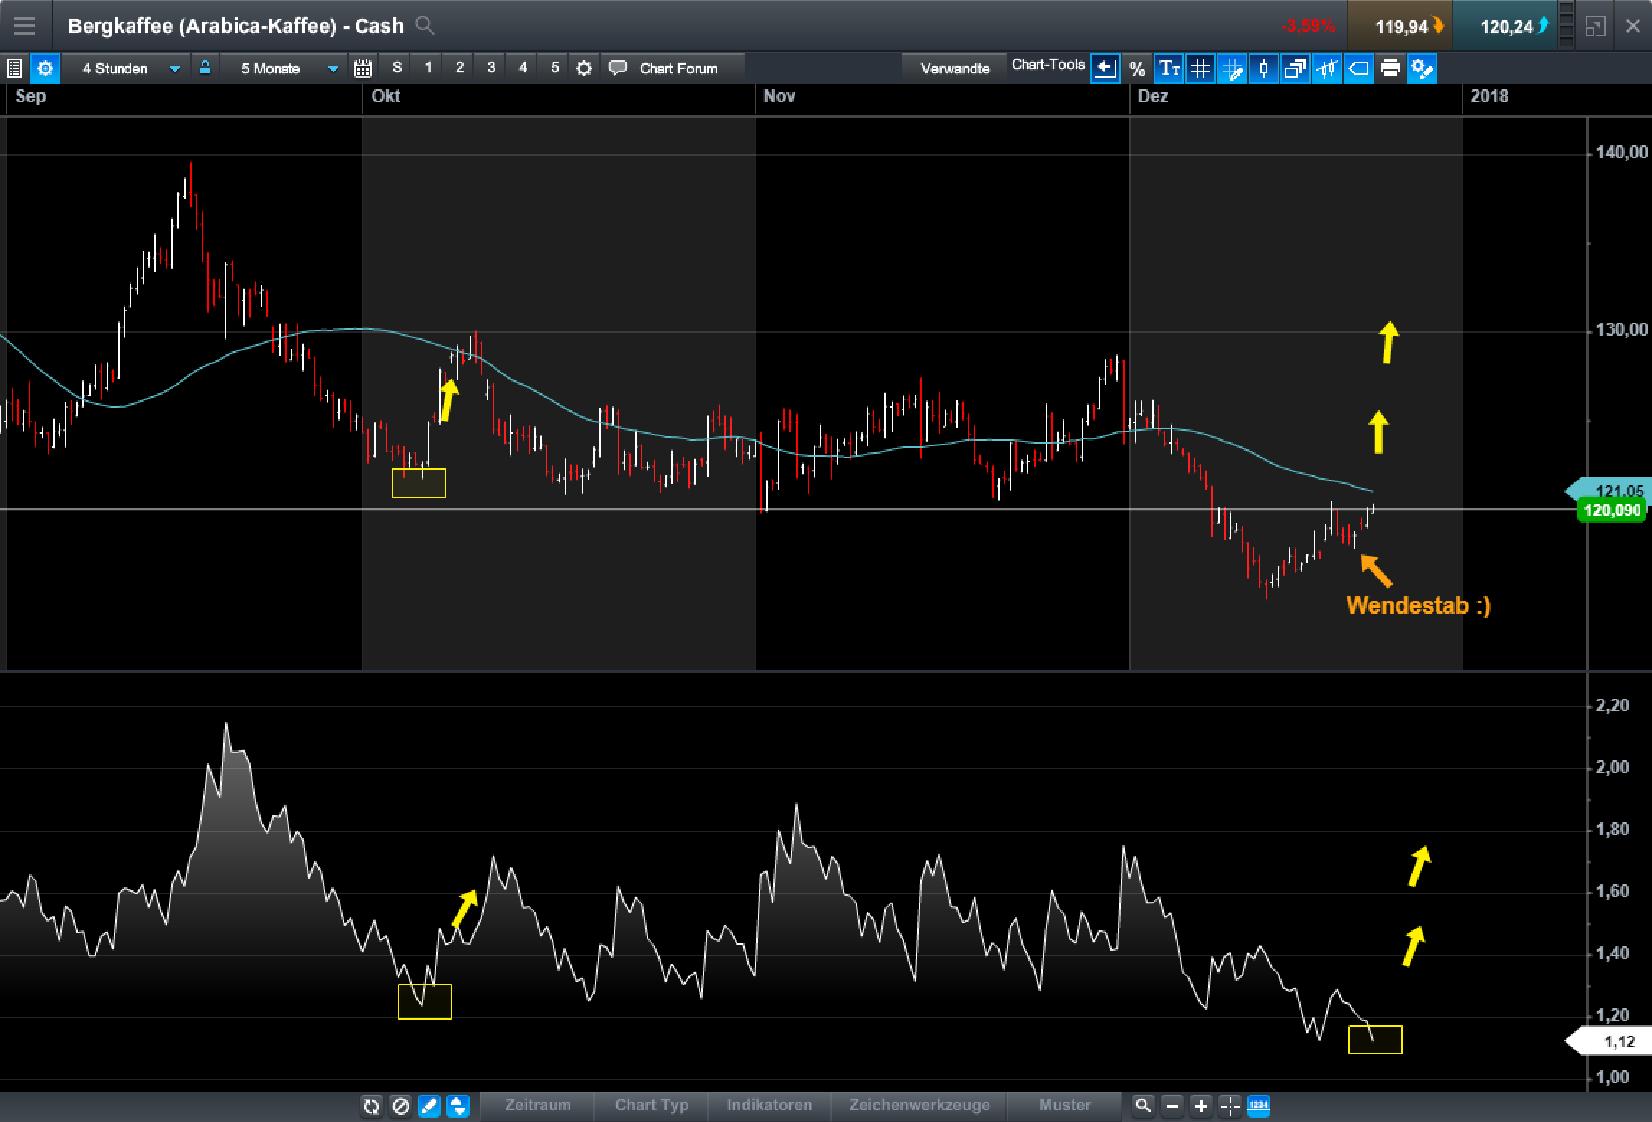This screenshot has height=1122, width=1652.
Task: Click the Dez month label on time axis
Action: coord(1153,96)
